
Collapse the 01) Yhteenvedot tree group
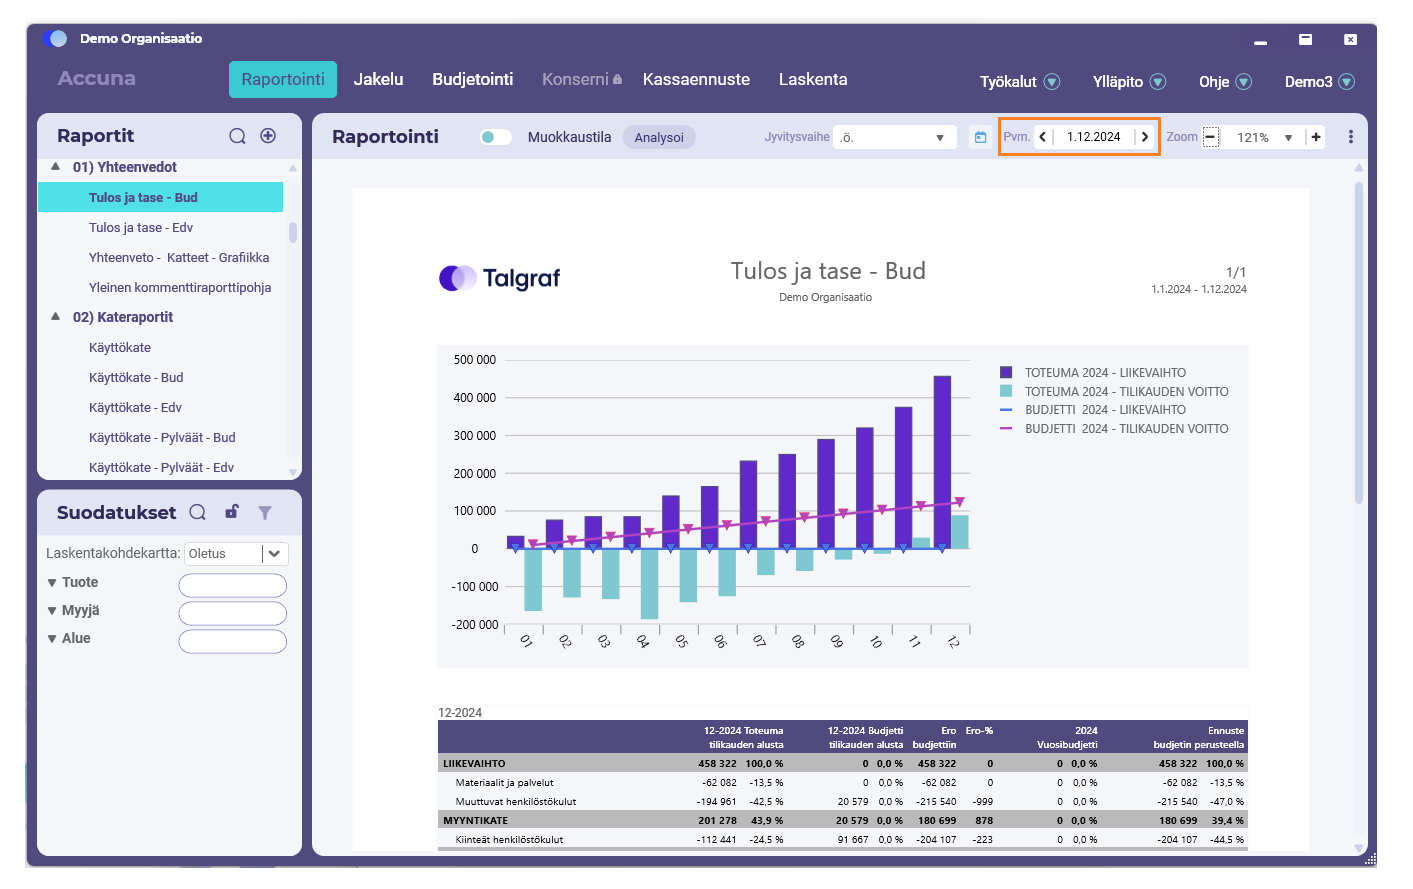point(56,167)
